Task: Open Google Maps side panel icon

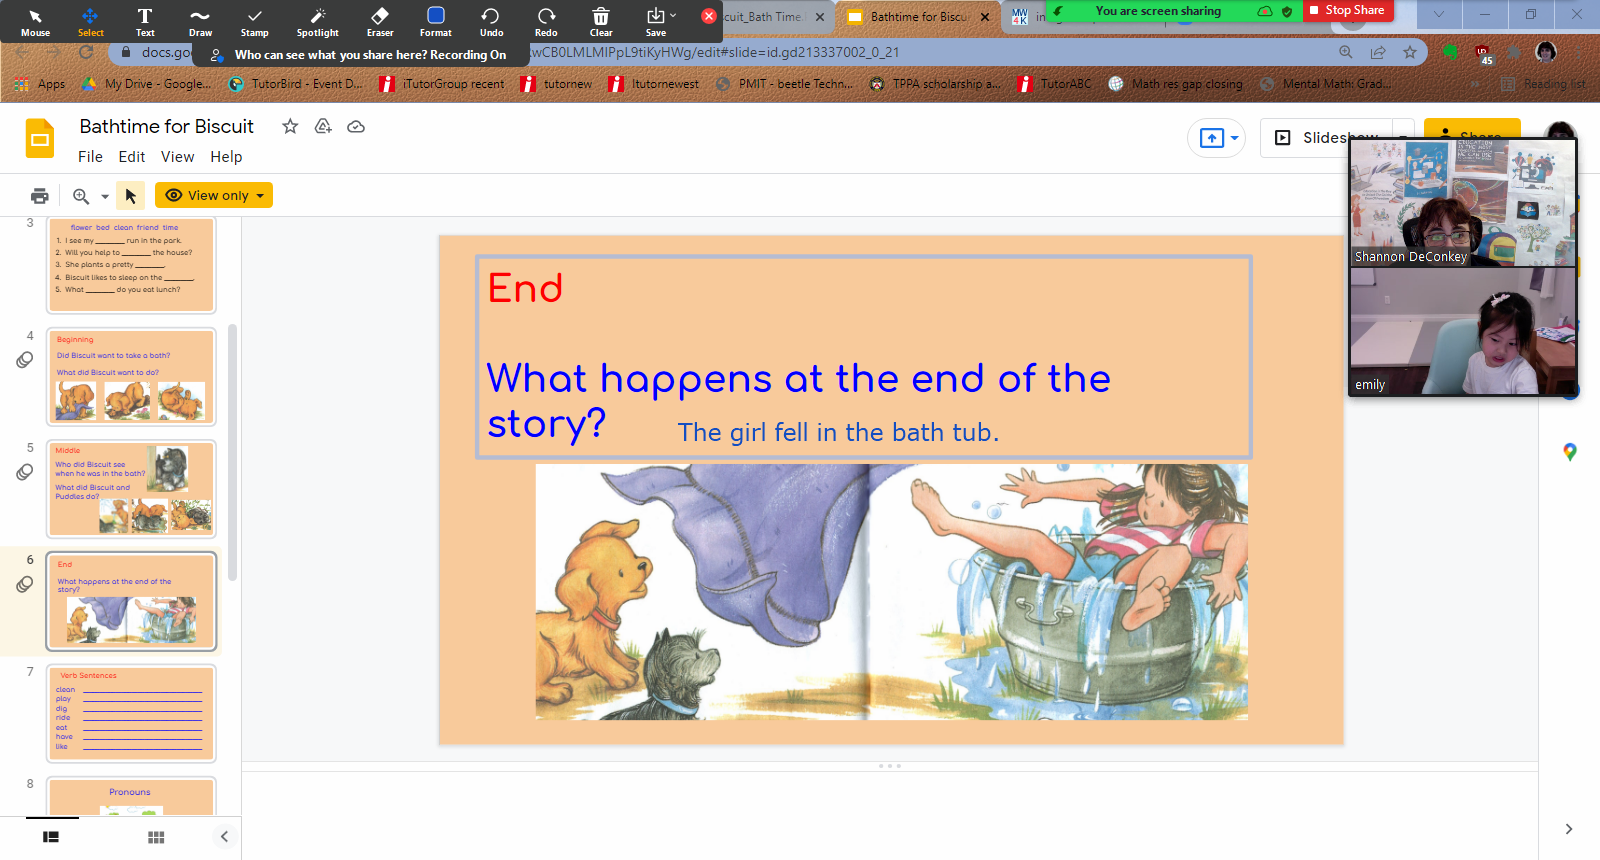Action: click(1570, 452)
